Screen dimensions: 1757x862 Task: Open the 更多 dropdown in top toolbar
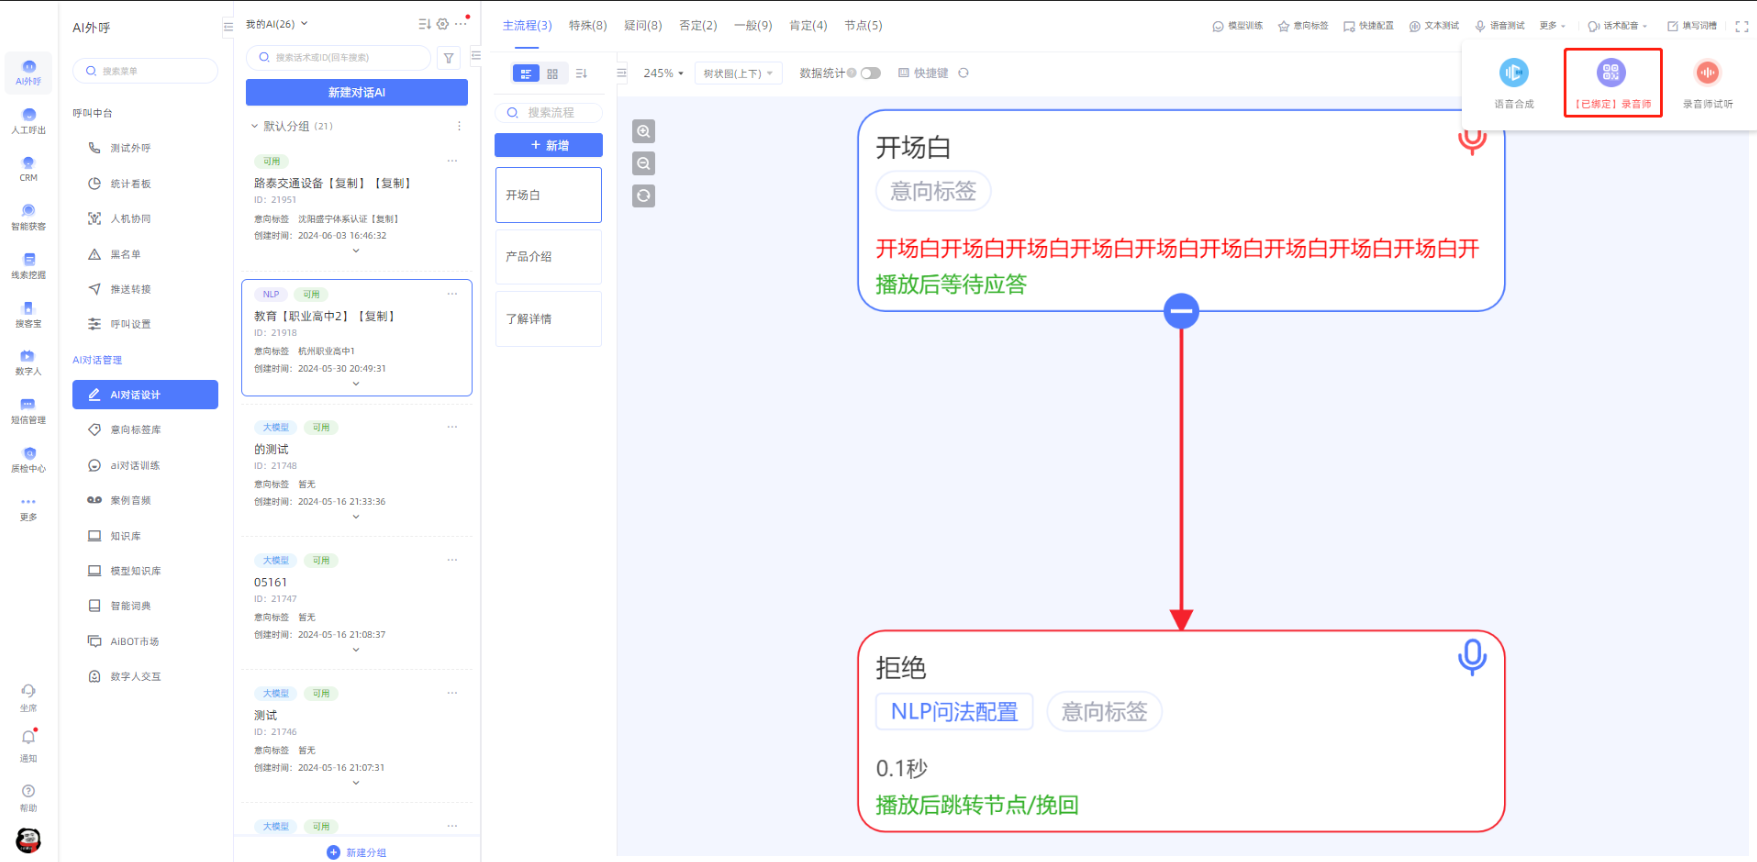(1553, 26)
